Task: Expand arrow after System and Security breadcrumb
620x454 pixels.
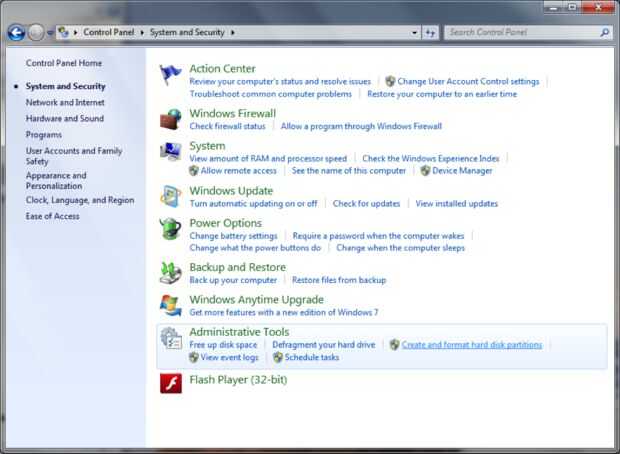Action: [x=232, y=32]
